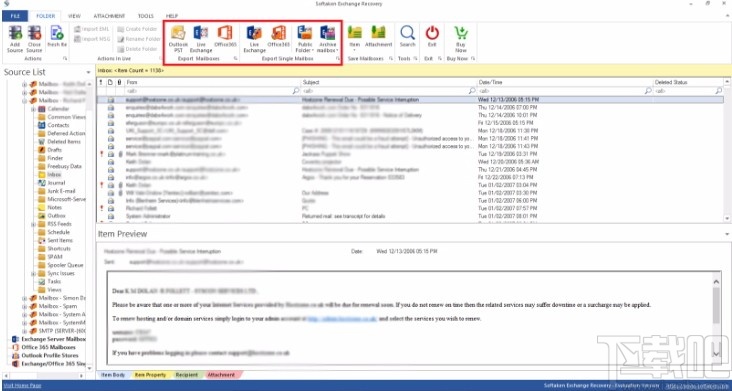Open the Public Folder export option
The height and width of the screenshot is (391, 732).
(x=304, y=38)
